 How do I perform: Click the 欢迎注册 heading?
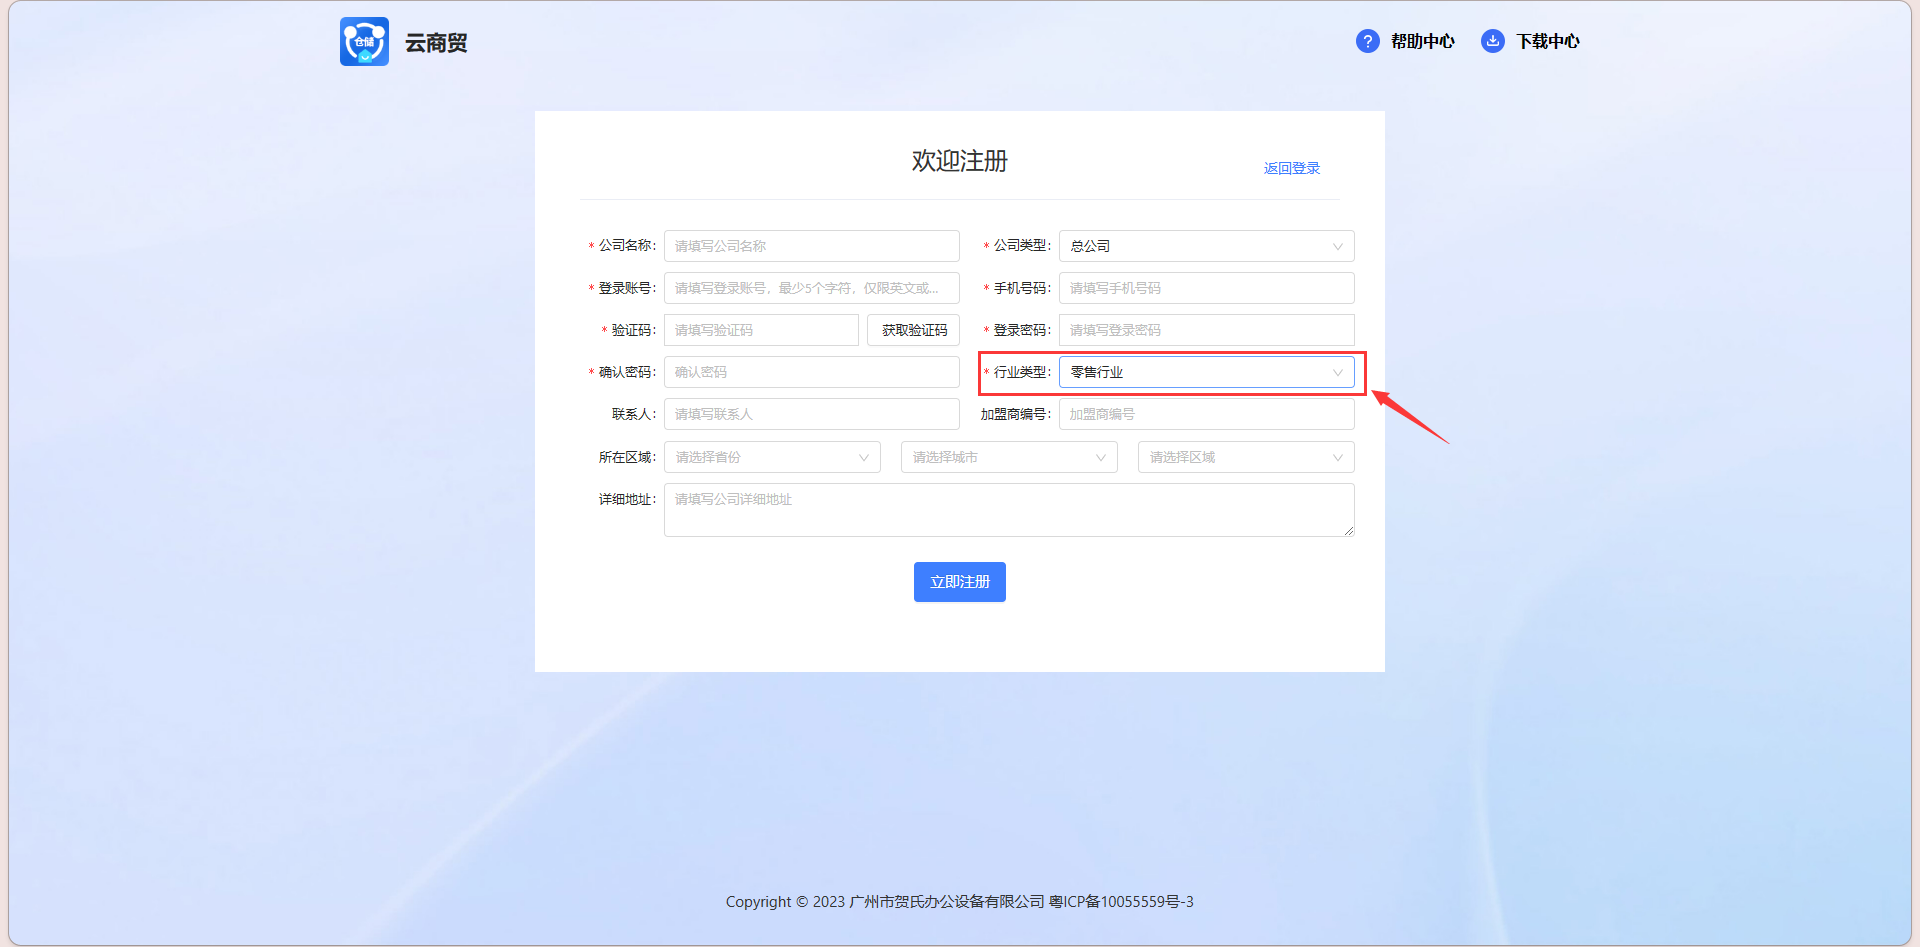click(960, 161)
